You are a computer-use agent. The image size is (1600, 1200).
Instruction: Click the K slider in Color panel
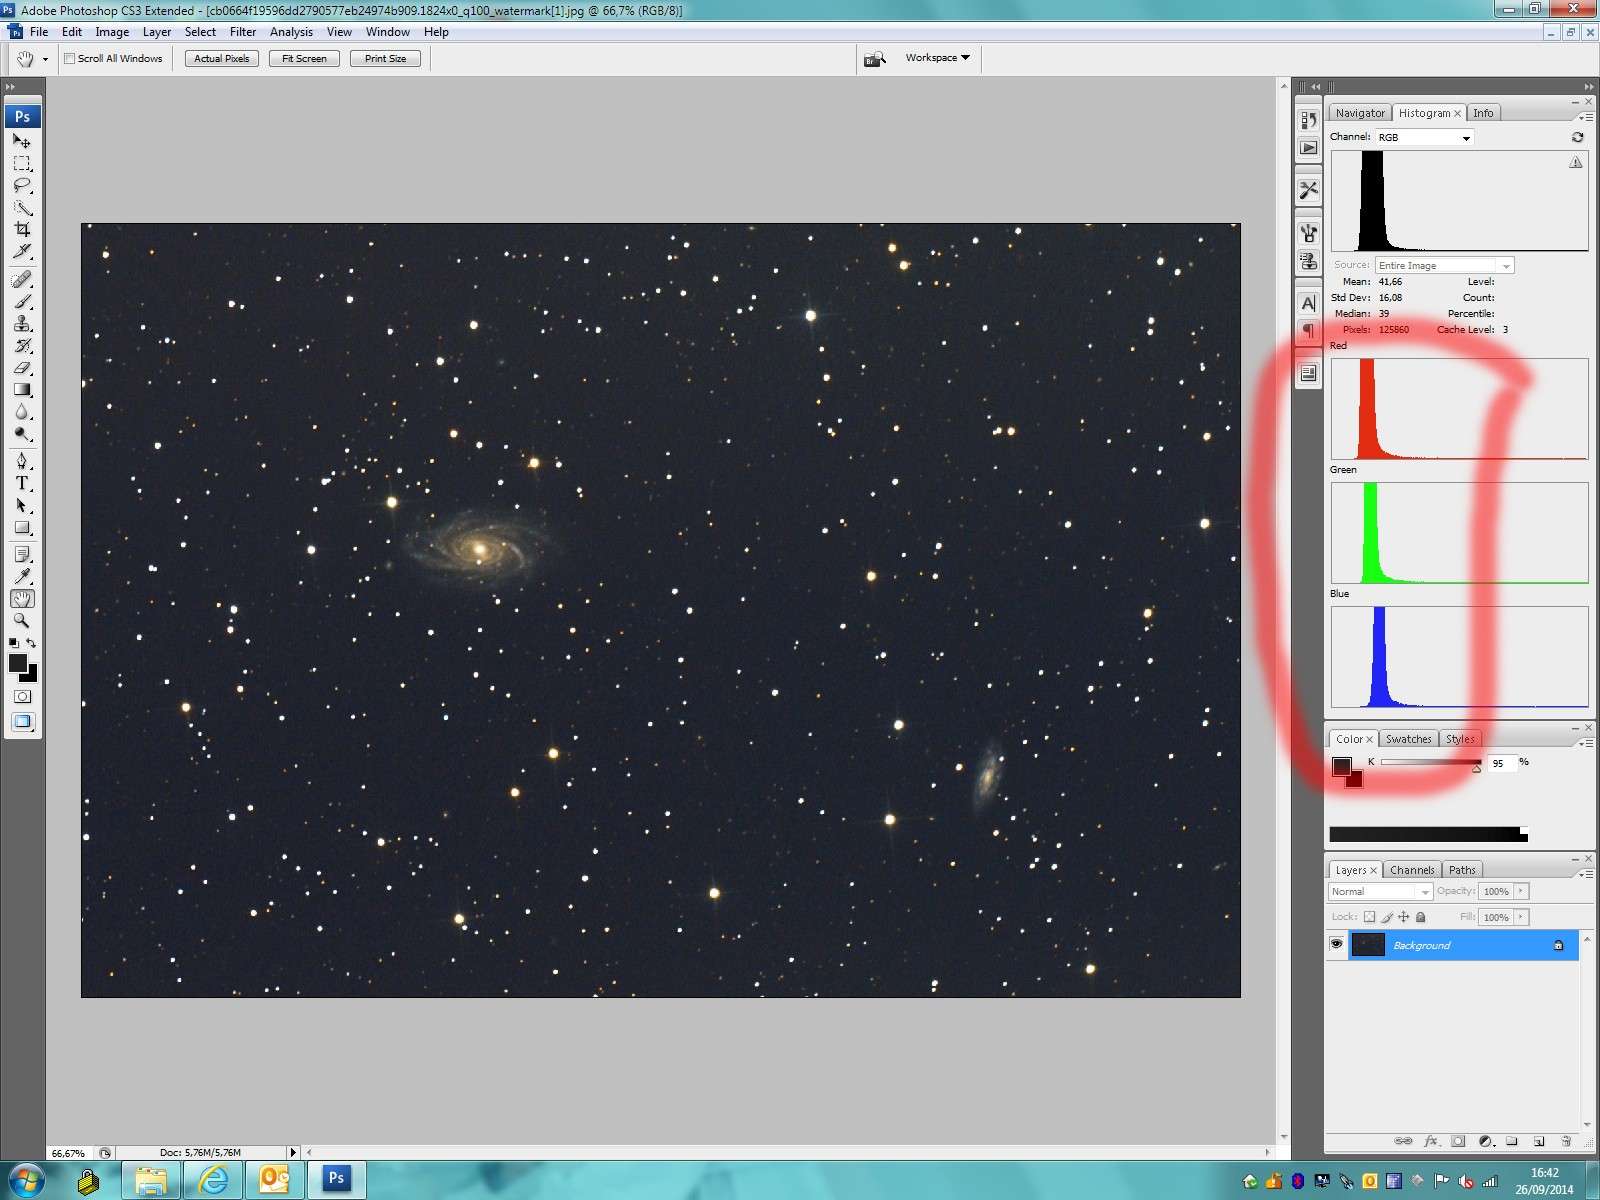click(1430, 762)
